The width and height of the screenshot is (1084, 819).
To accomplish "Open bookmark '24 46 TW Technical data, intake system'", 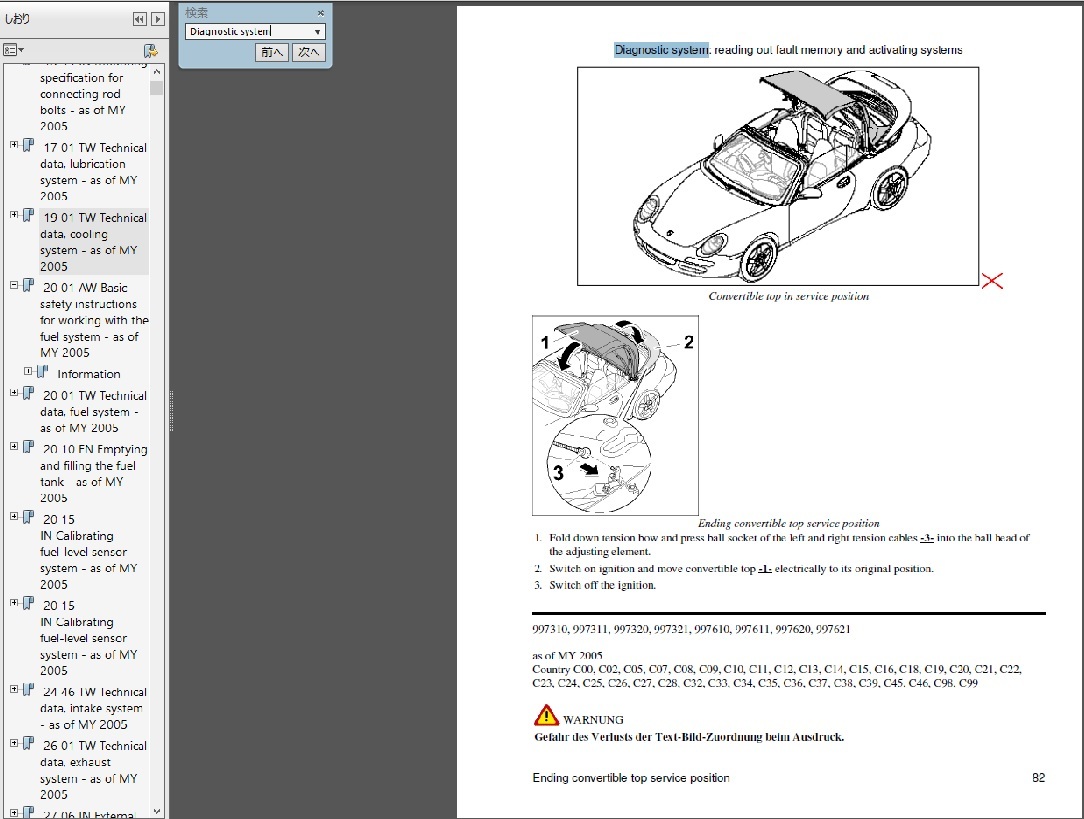I will (x=93, y=708).
